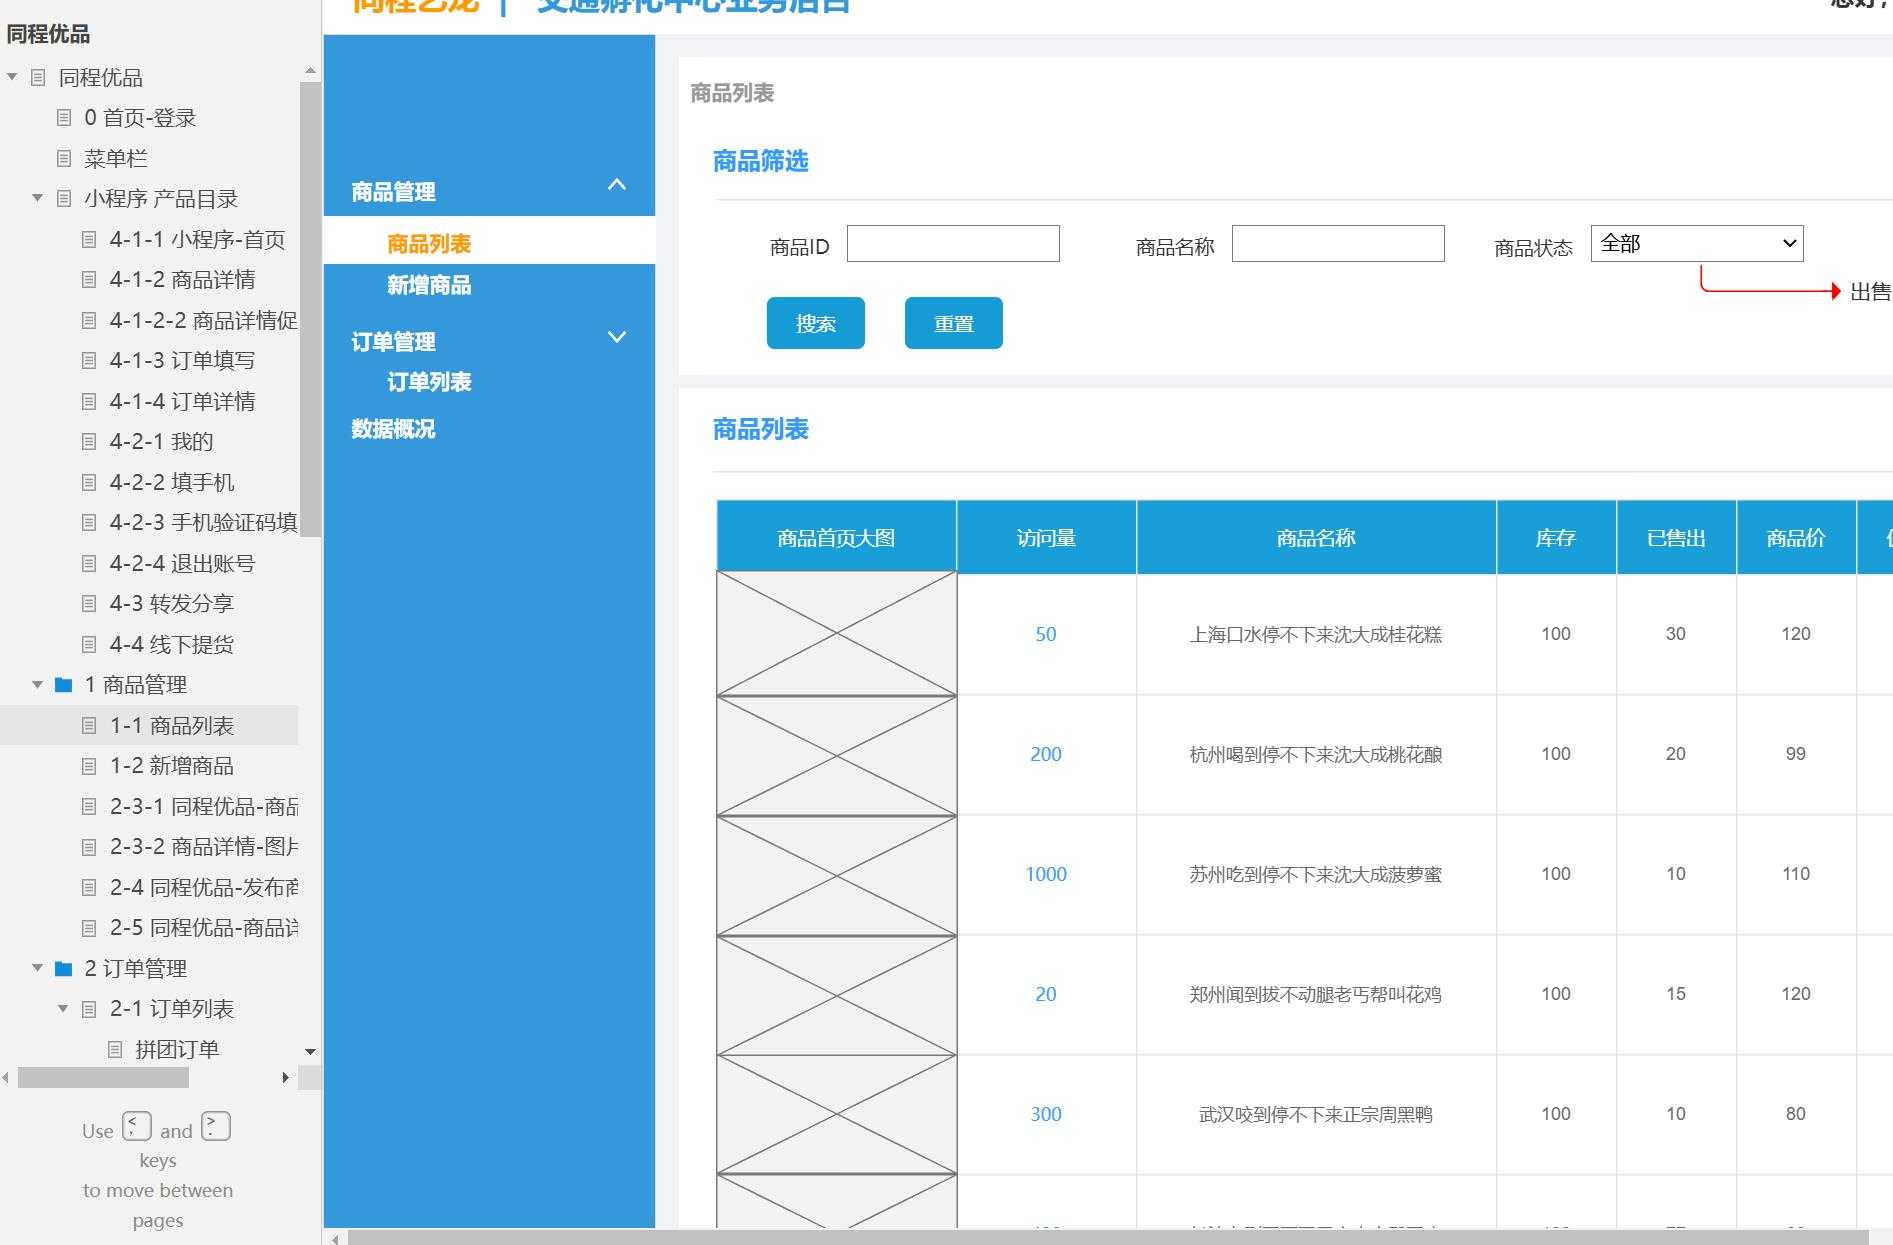The width and height of the screenshot is (1893, 1245).
Task: Expand the 订单管理 menu section chevron
Action: coord(617,337)
